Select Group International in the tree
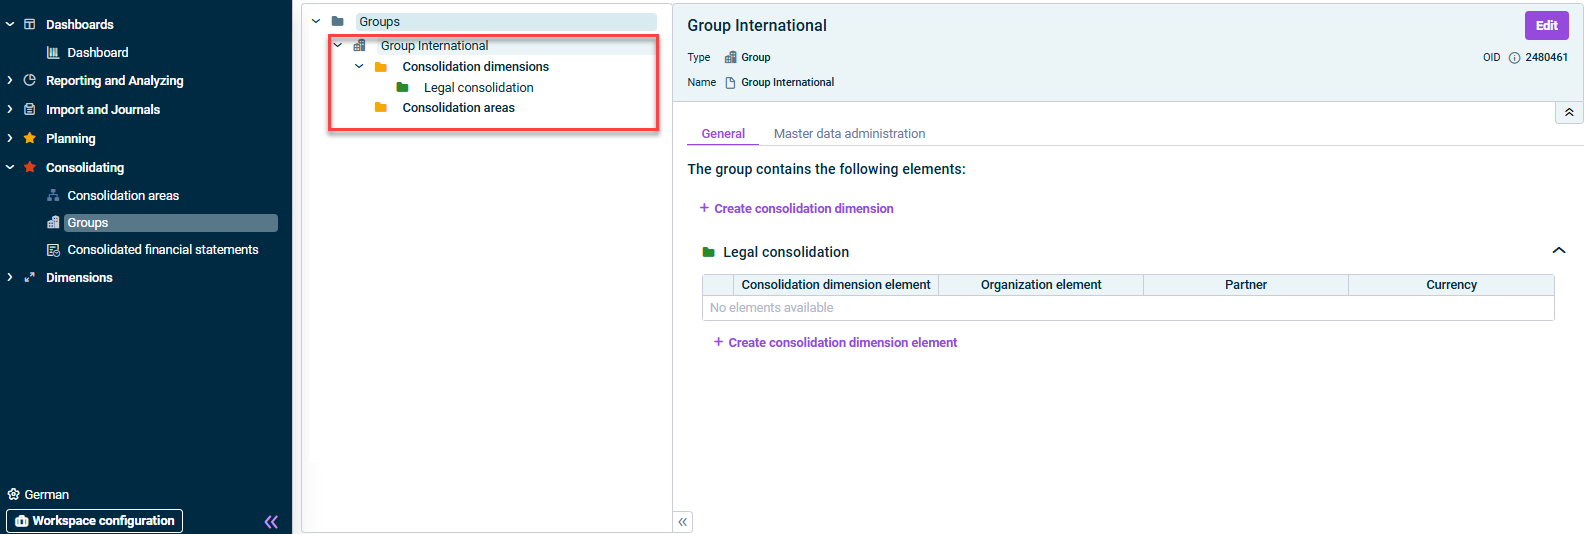The width and height of the screenshot is (1588, 534). tap(434, 45)
